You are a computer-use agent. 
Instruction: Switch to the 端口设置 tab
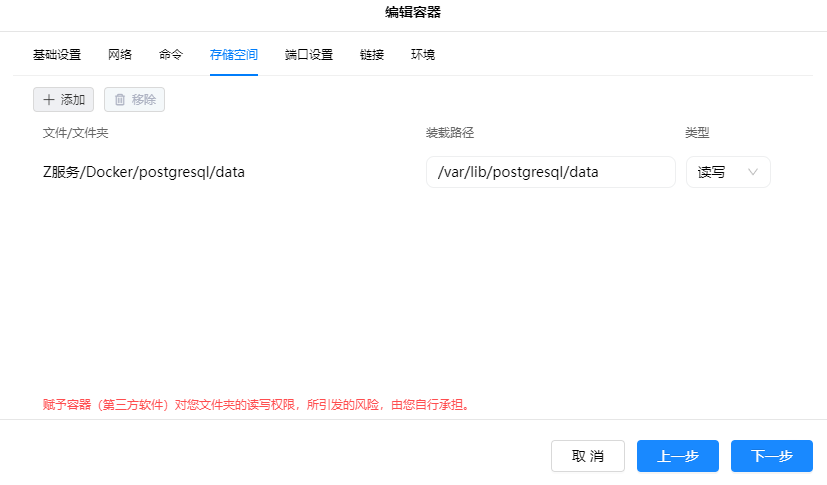click(x=309, y=55)
